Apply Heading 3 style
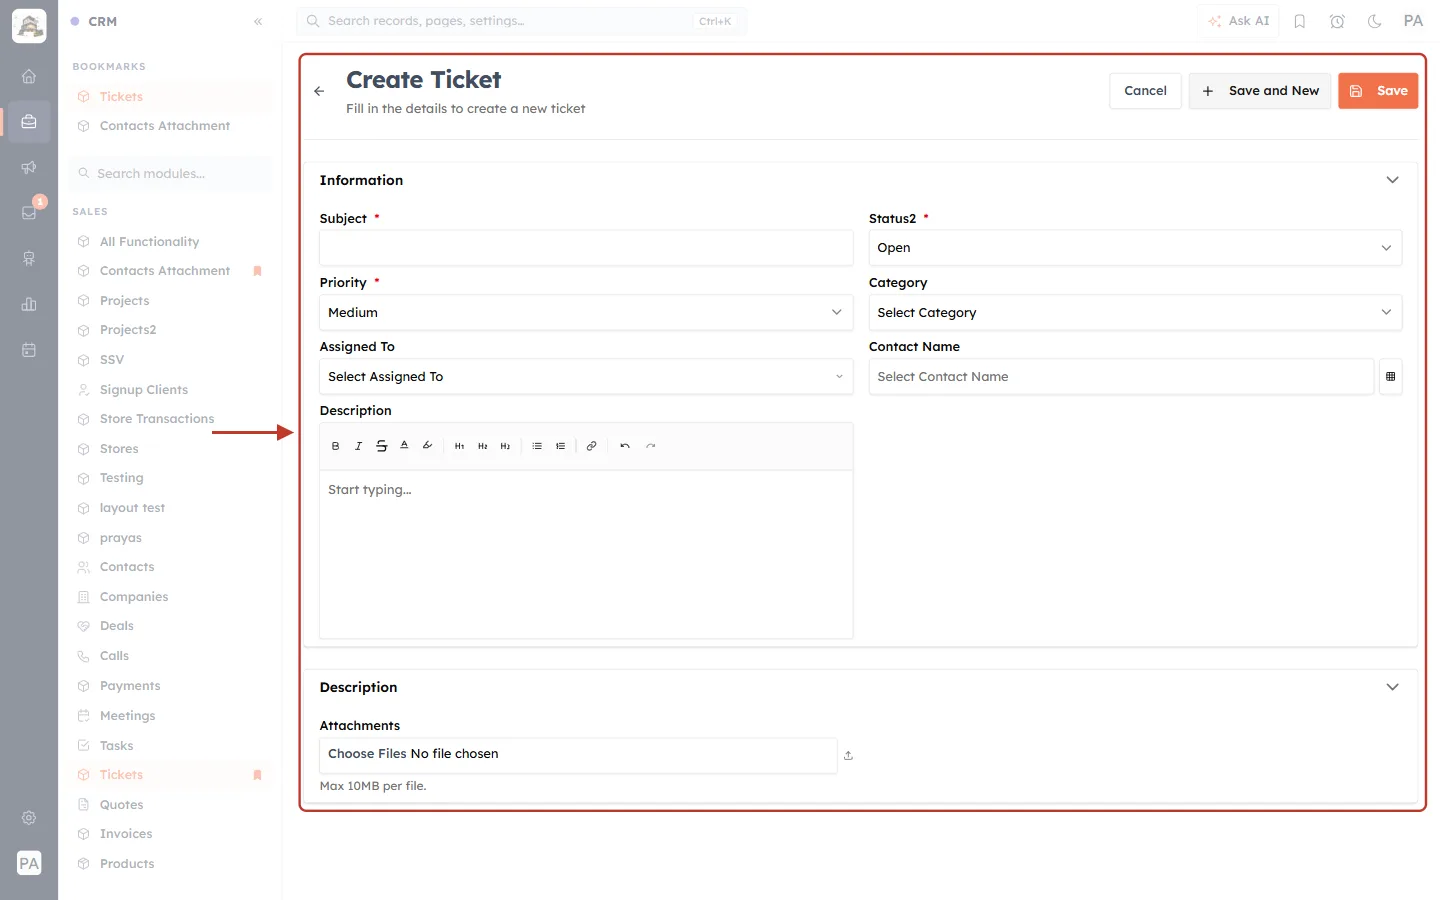This screenshot has width=1440, height=900. click(505, 446)
